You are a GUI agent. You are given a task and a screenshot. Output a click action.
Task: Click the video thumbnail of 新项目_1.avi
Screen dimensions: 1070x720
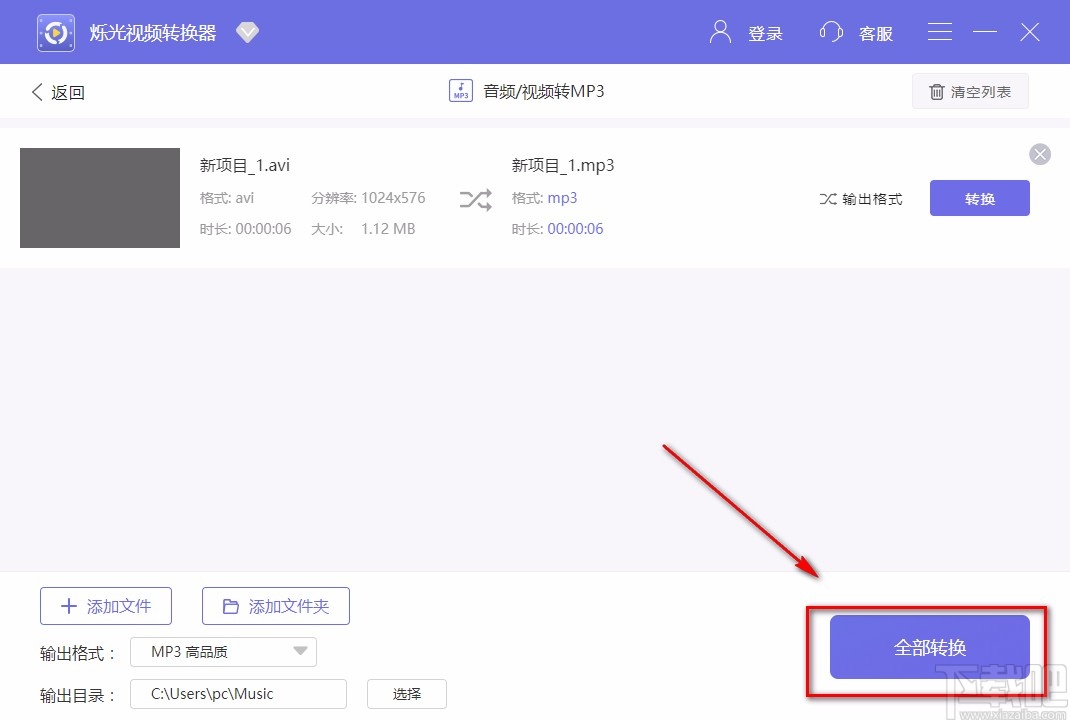pos(99,197)
